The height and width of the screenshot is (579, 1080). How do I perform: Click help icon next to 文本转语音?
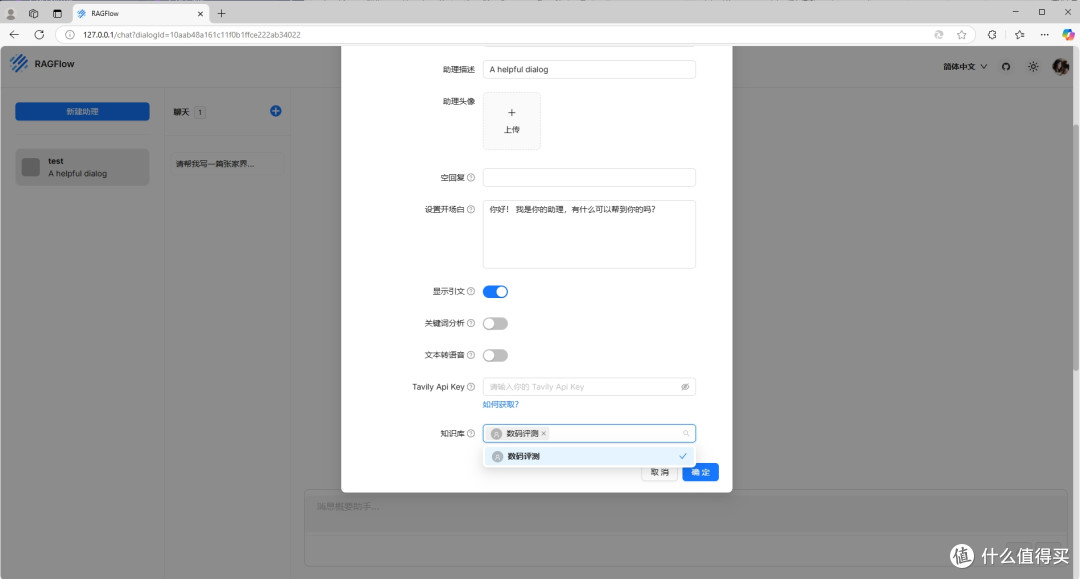click(x=471, y=355)
